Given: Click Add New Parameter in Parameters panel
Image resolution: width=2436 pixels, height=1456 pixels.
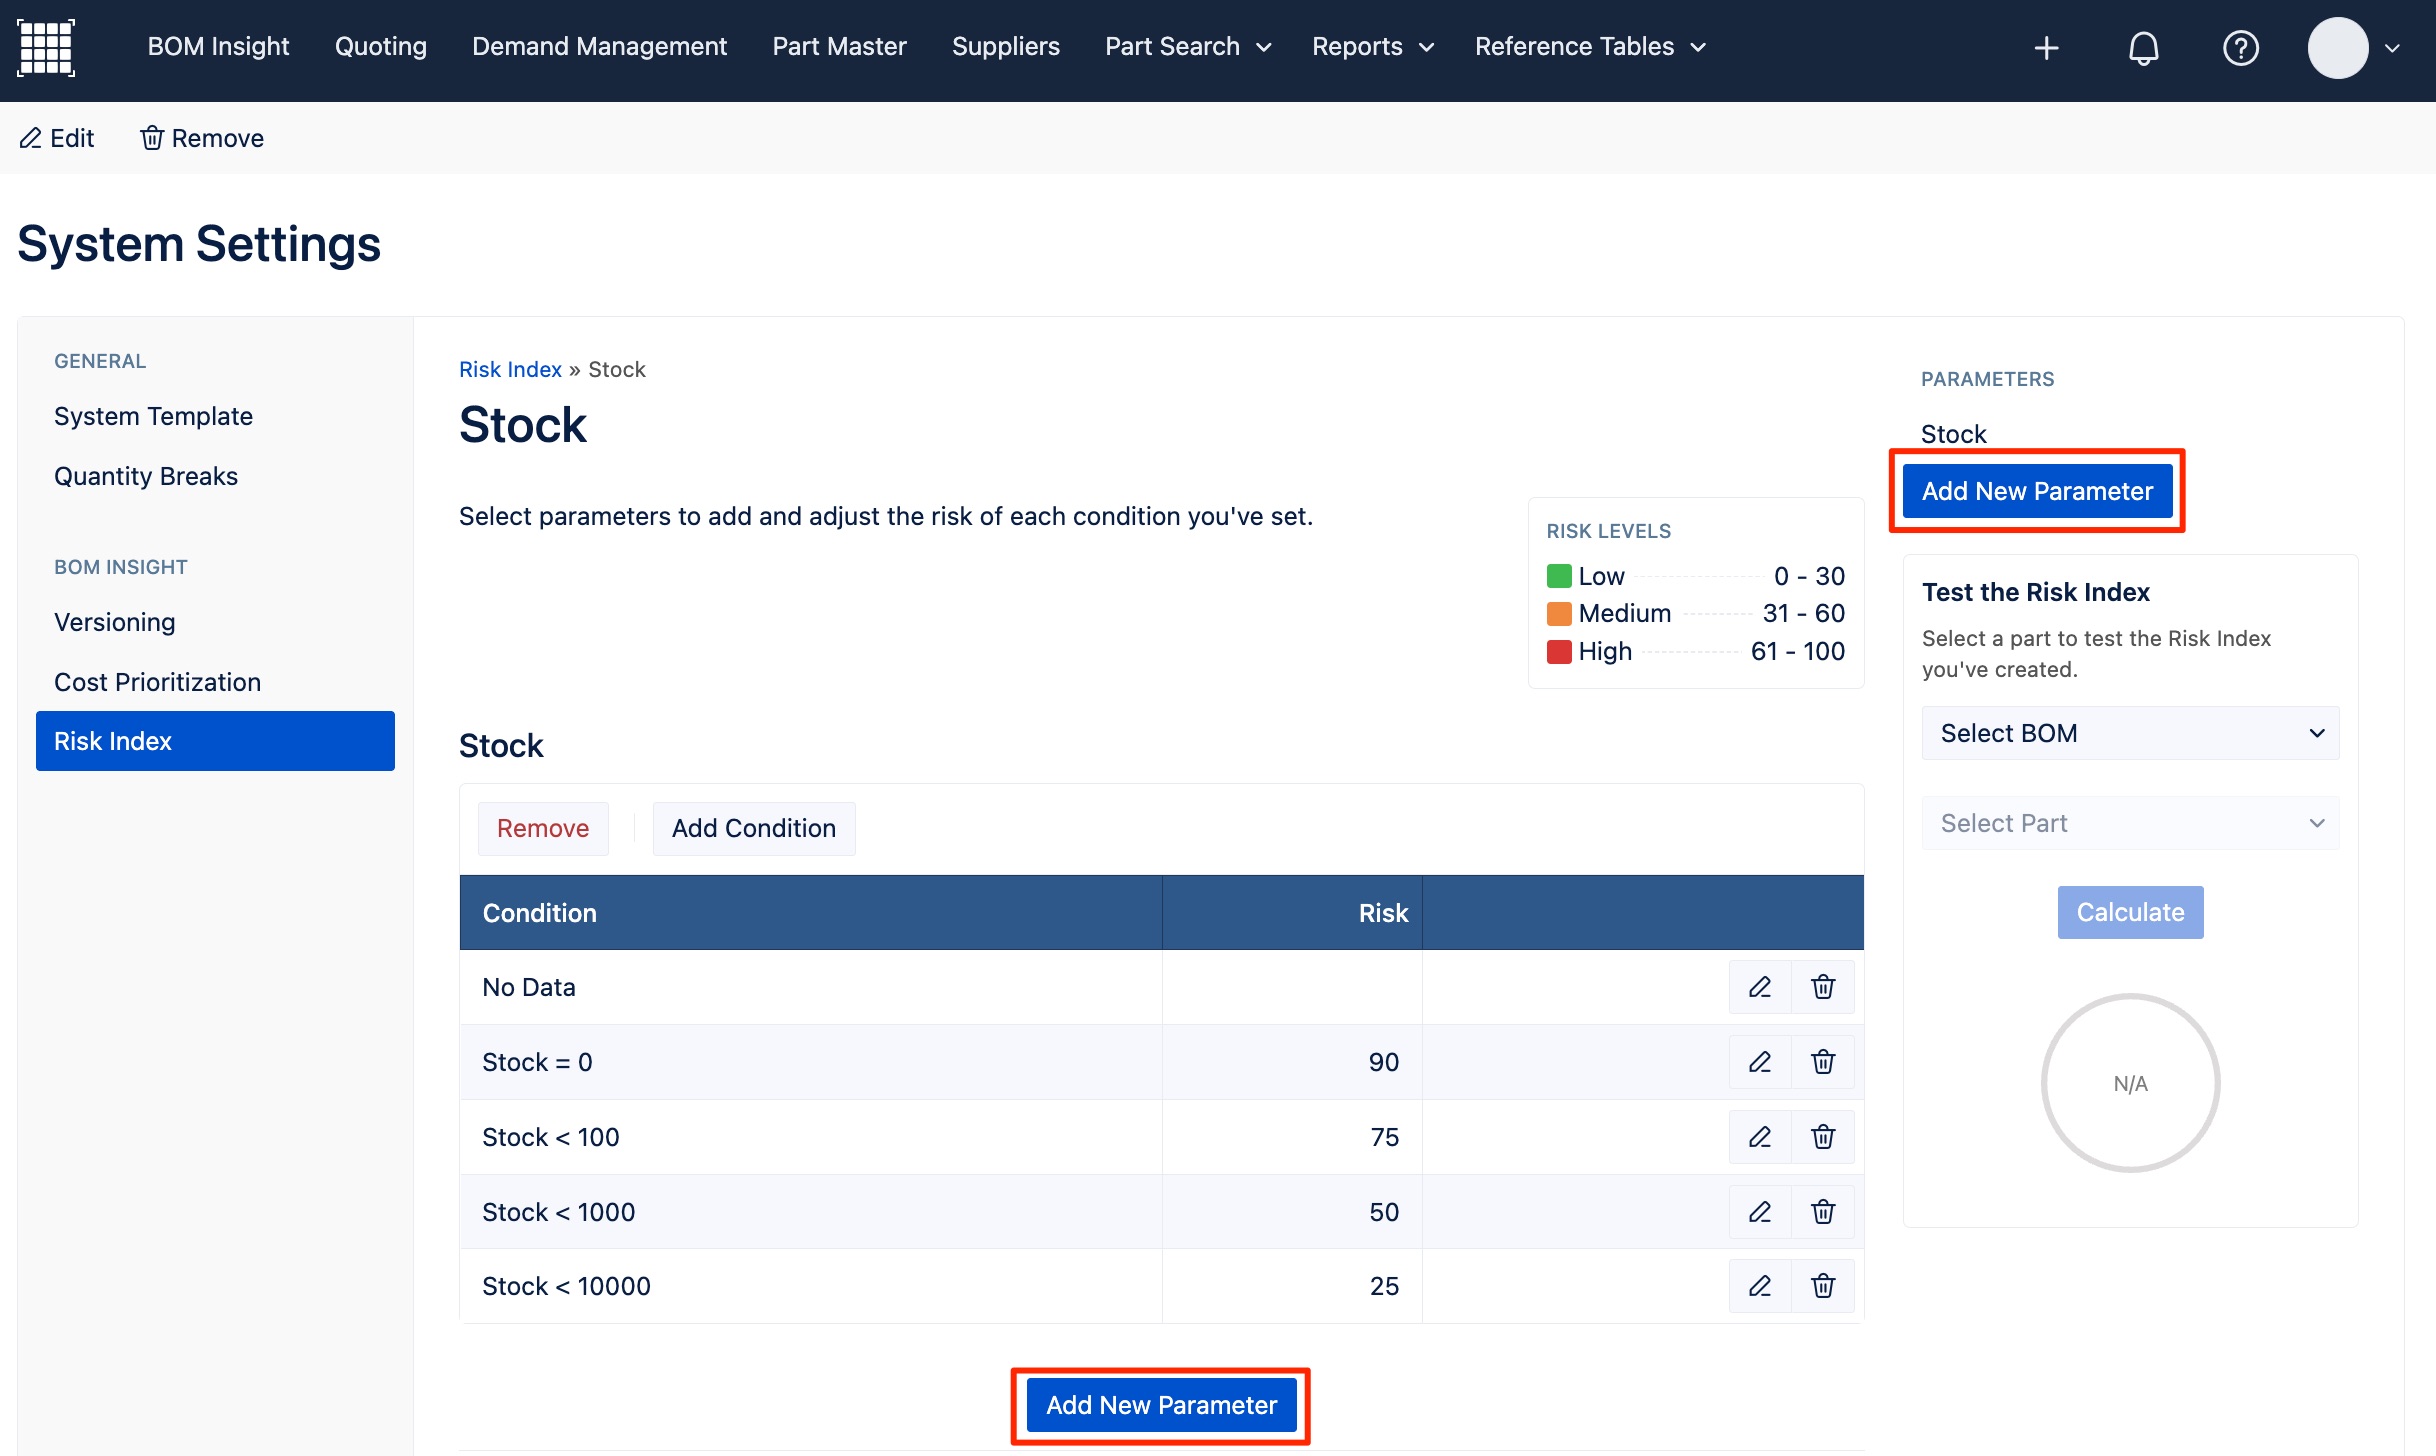Looking at the screenshot, I should coord(2037,491).
